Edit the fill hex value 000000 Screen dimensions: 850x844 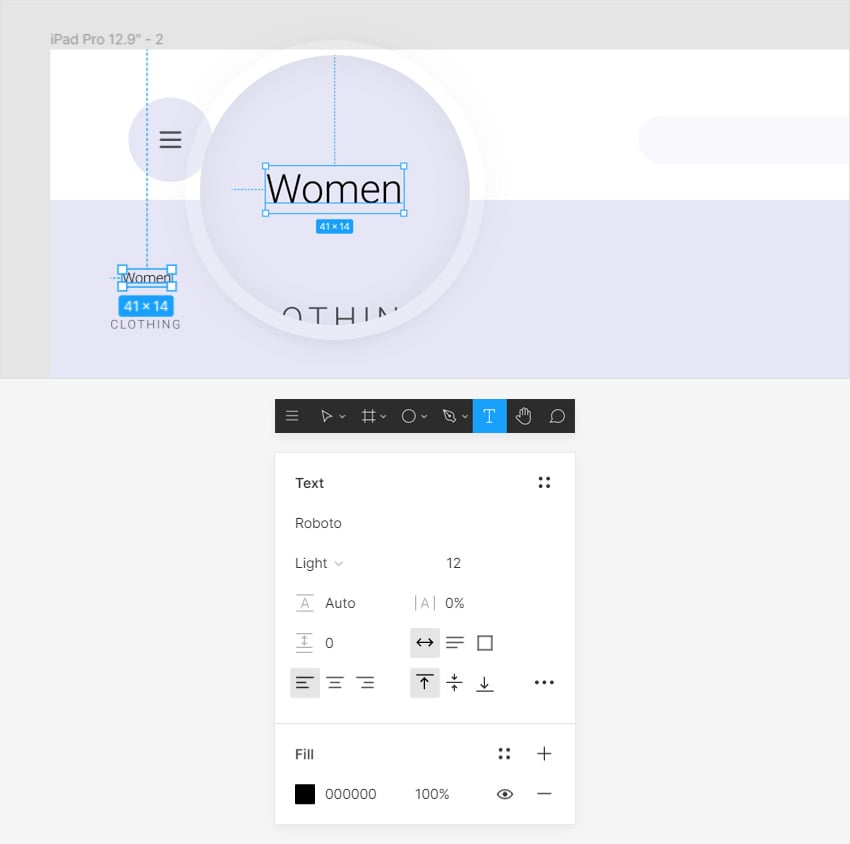point(351,794)
